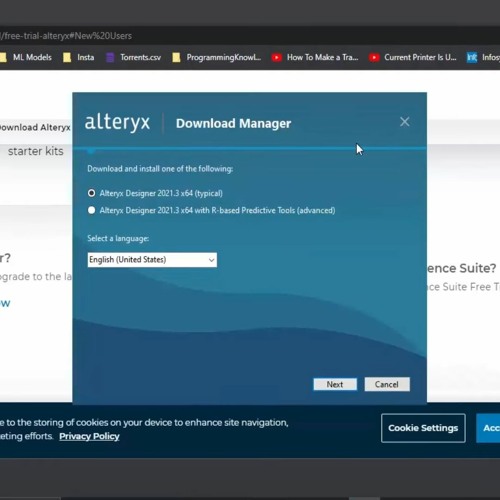Open the language selection dropdown
Screen dimensions: 500x500
152,260
